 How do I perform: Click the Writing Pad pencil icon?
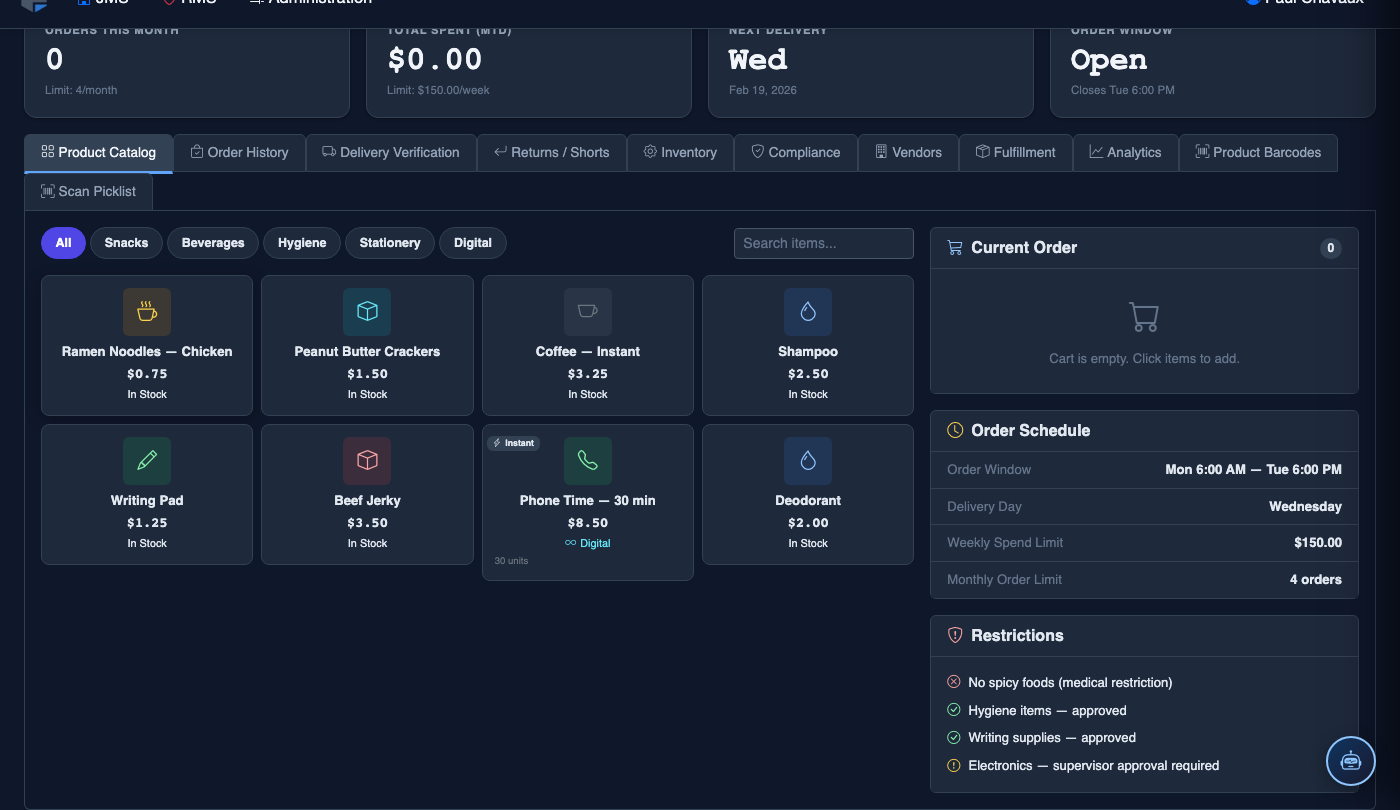pyautogui.click(x=147, y=461)
